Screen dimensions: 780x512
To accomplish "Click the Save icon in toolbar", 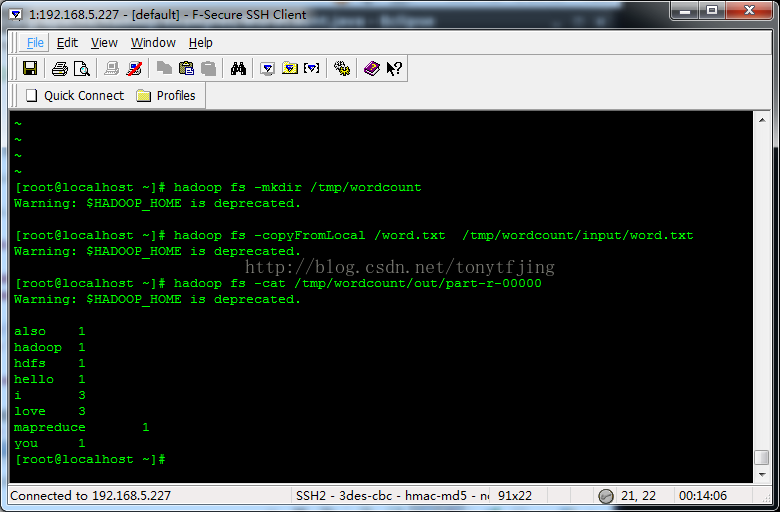I will click(30, 68).
